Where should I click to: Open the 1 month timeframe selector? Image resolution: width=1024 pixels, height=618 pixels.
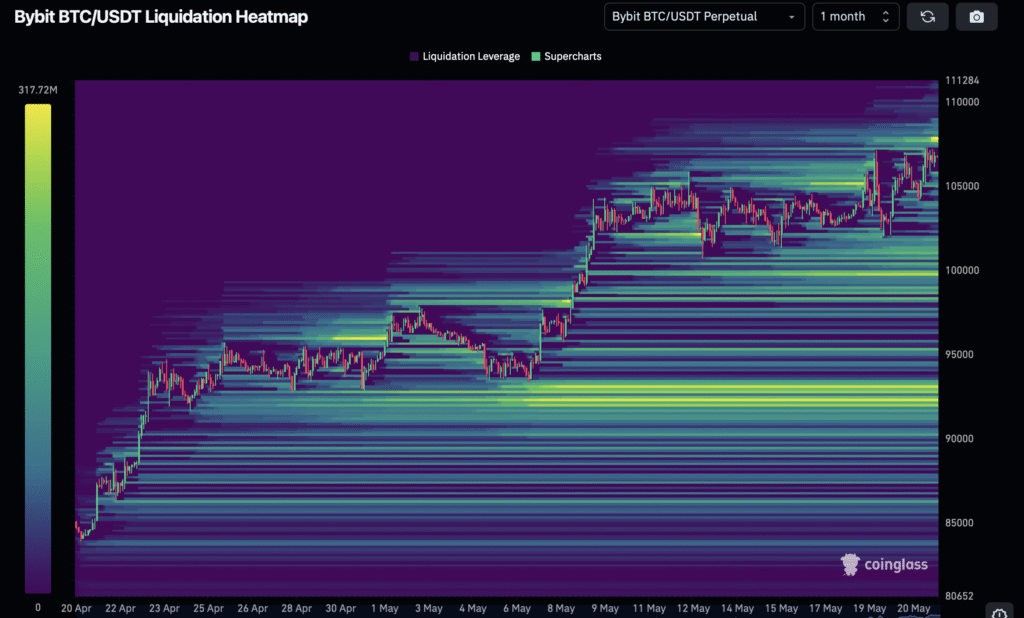856,17
